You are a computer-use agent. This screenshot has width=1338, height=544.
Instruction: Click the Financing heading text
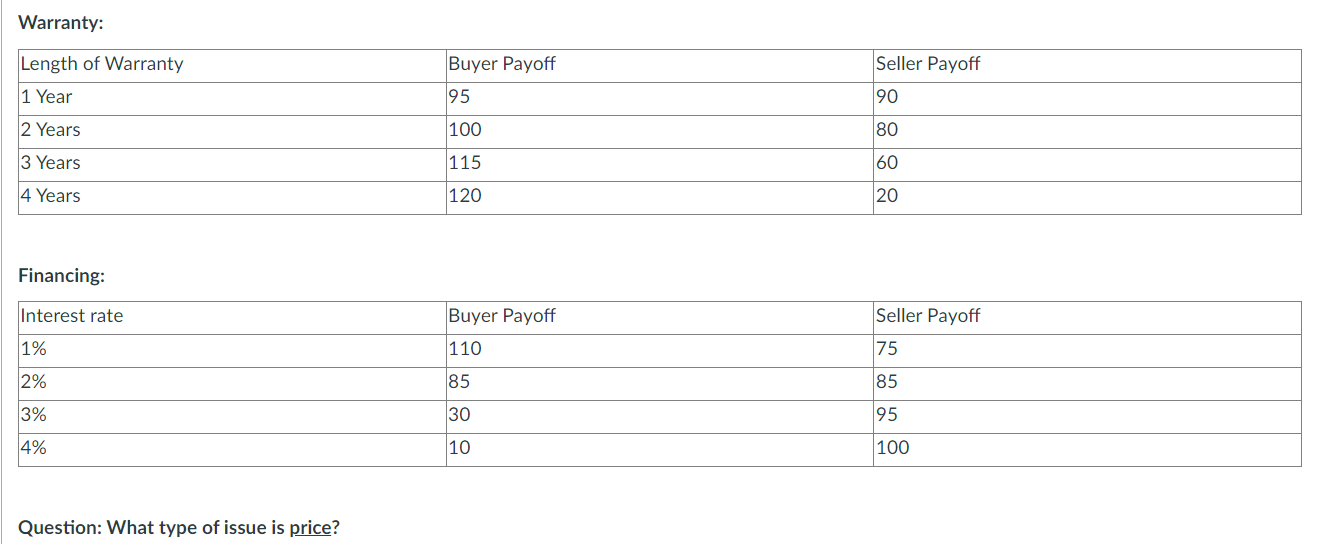[x=62, y=275]
